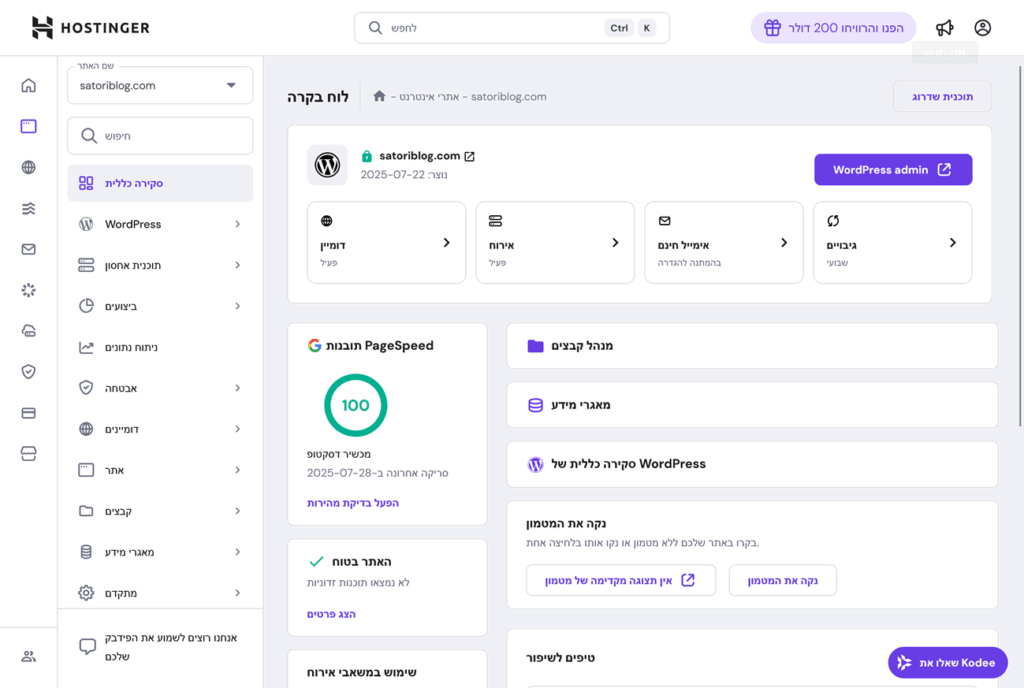Expand the WordPress sidebar menu
1024x688 pixels.
160,224
